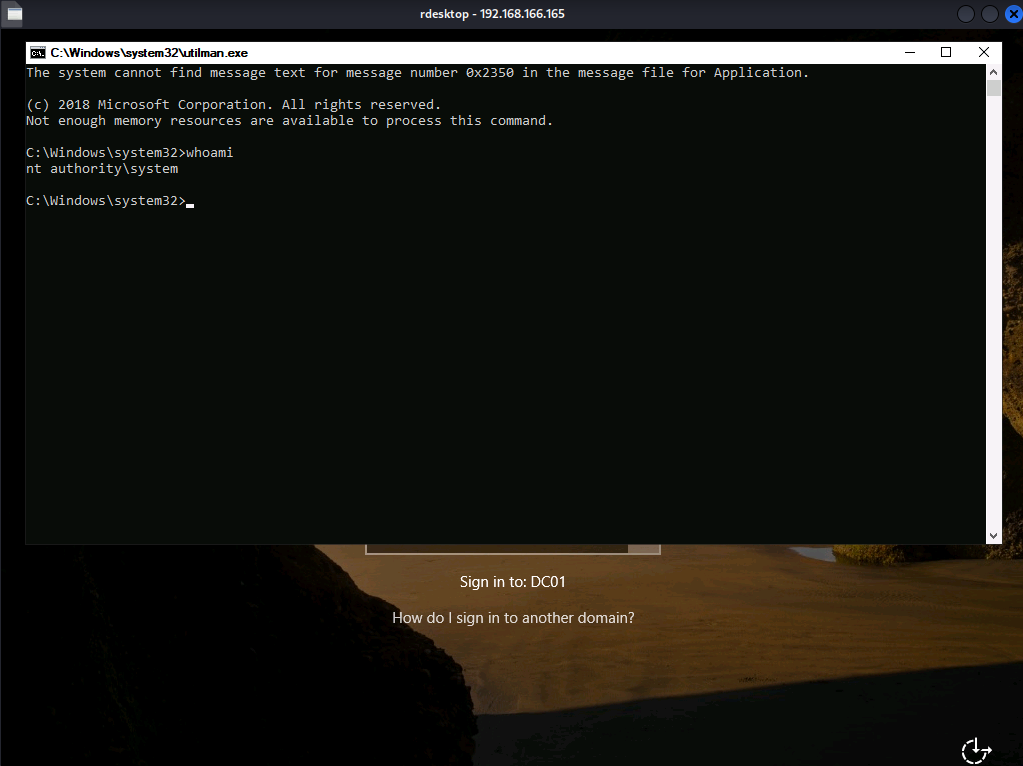This screenshot has height=766, width=1023.
Task: Click the 'Sign in to: DC01' label
Action: [x=513, y=581]
